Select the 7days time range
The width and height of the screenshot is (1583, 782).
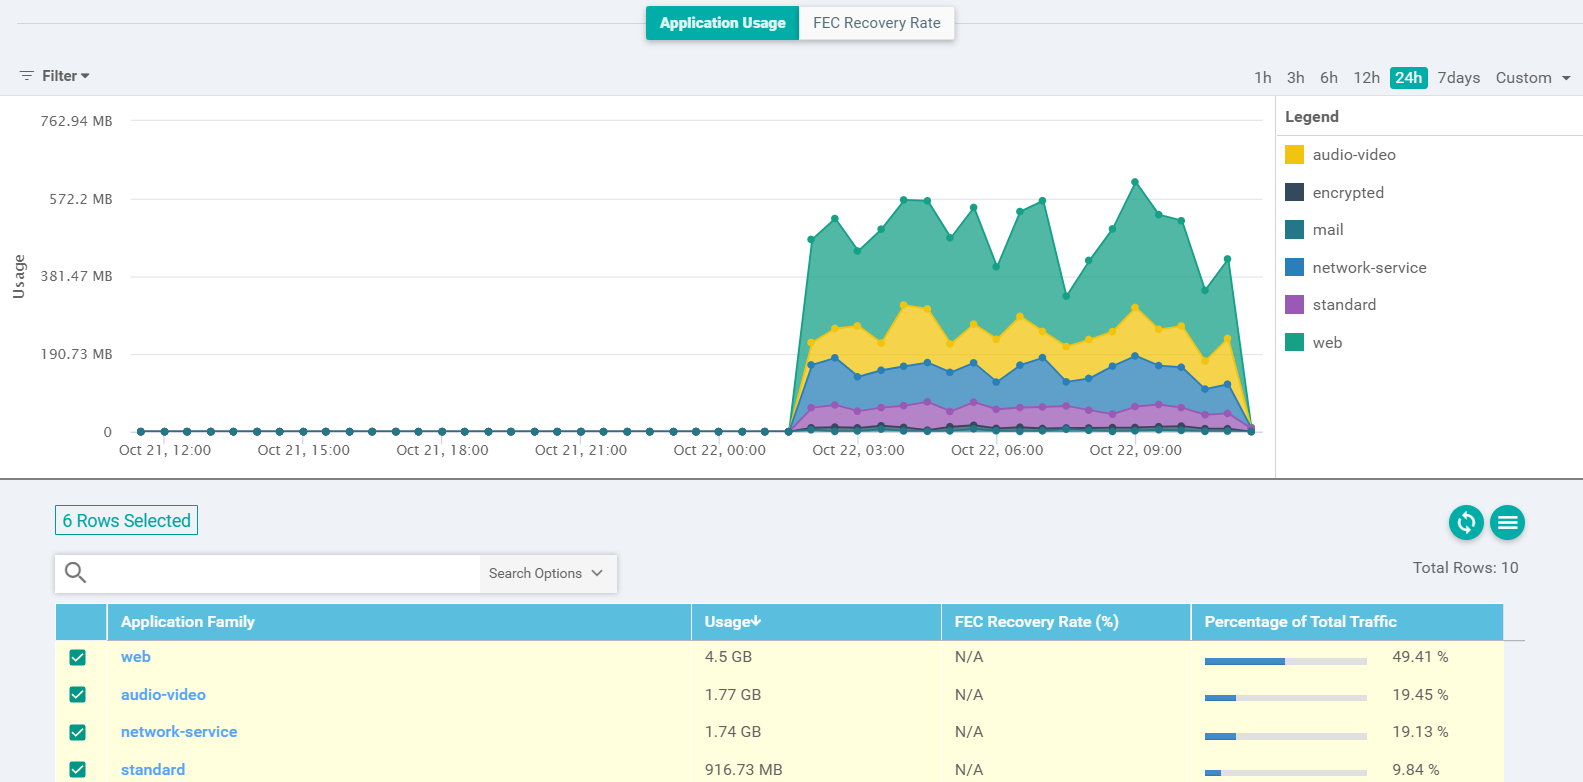(x=1459, y=78)
